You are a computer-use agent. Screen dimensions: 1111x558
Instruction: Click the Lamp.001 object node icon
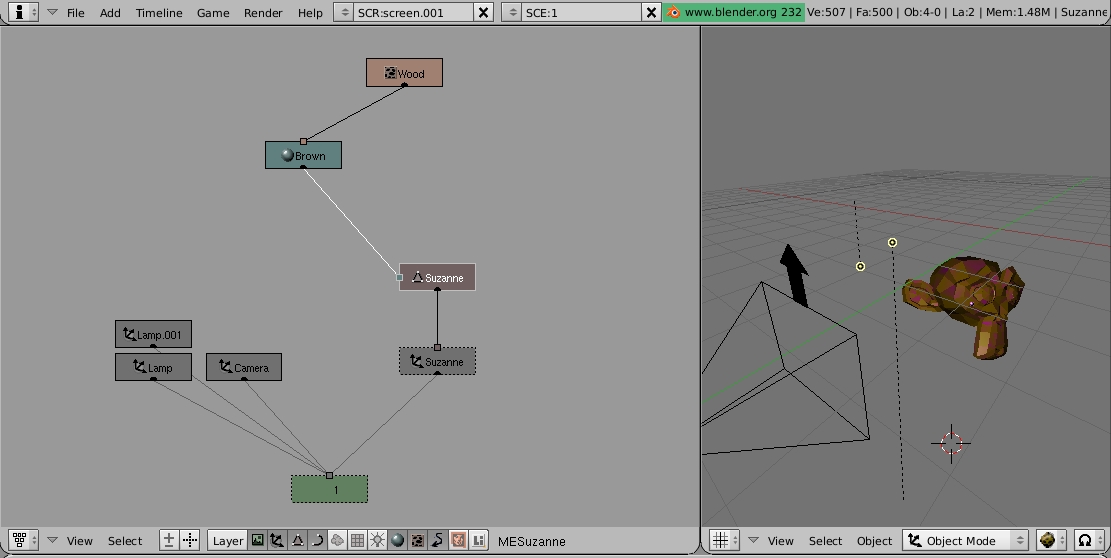129,334
